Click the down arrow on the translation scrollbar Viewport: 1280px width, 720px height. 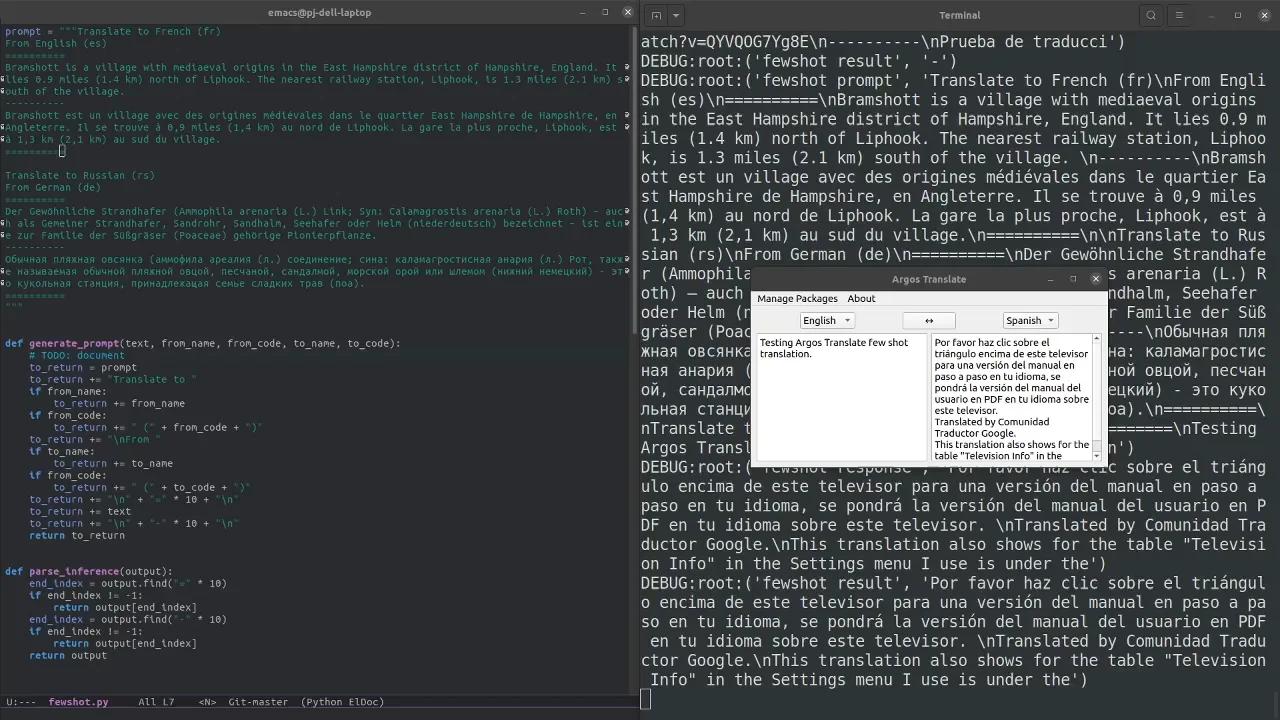click(1095, 456)
